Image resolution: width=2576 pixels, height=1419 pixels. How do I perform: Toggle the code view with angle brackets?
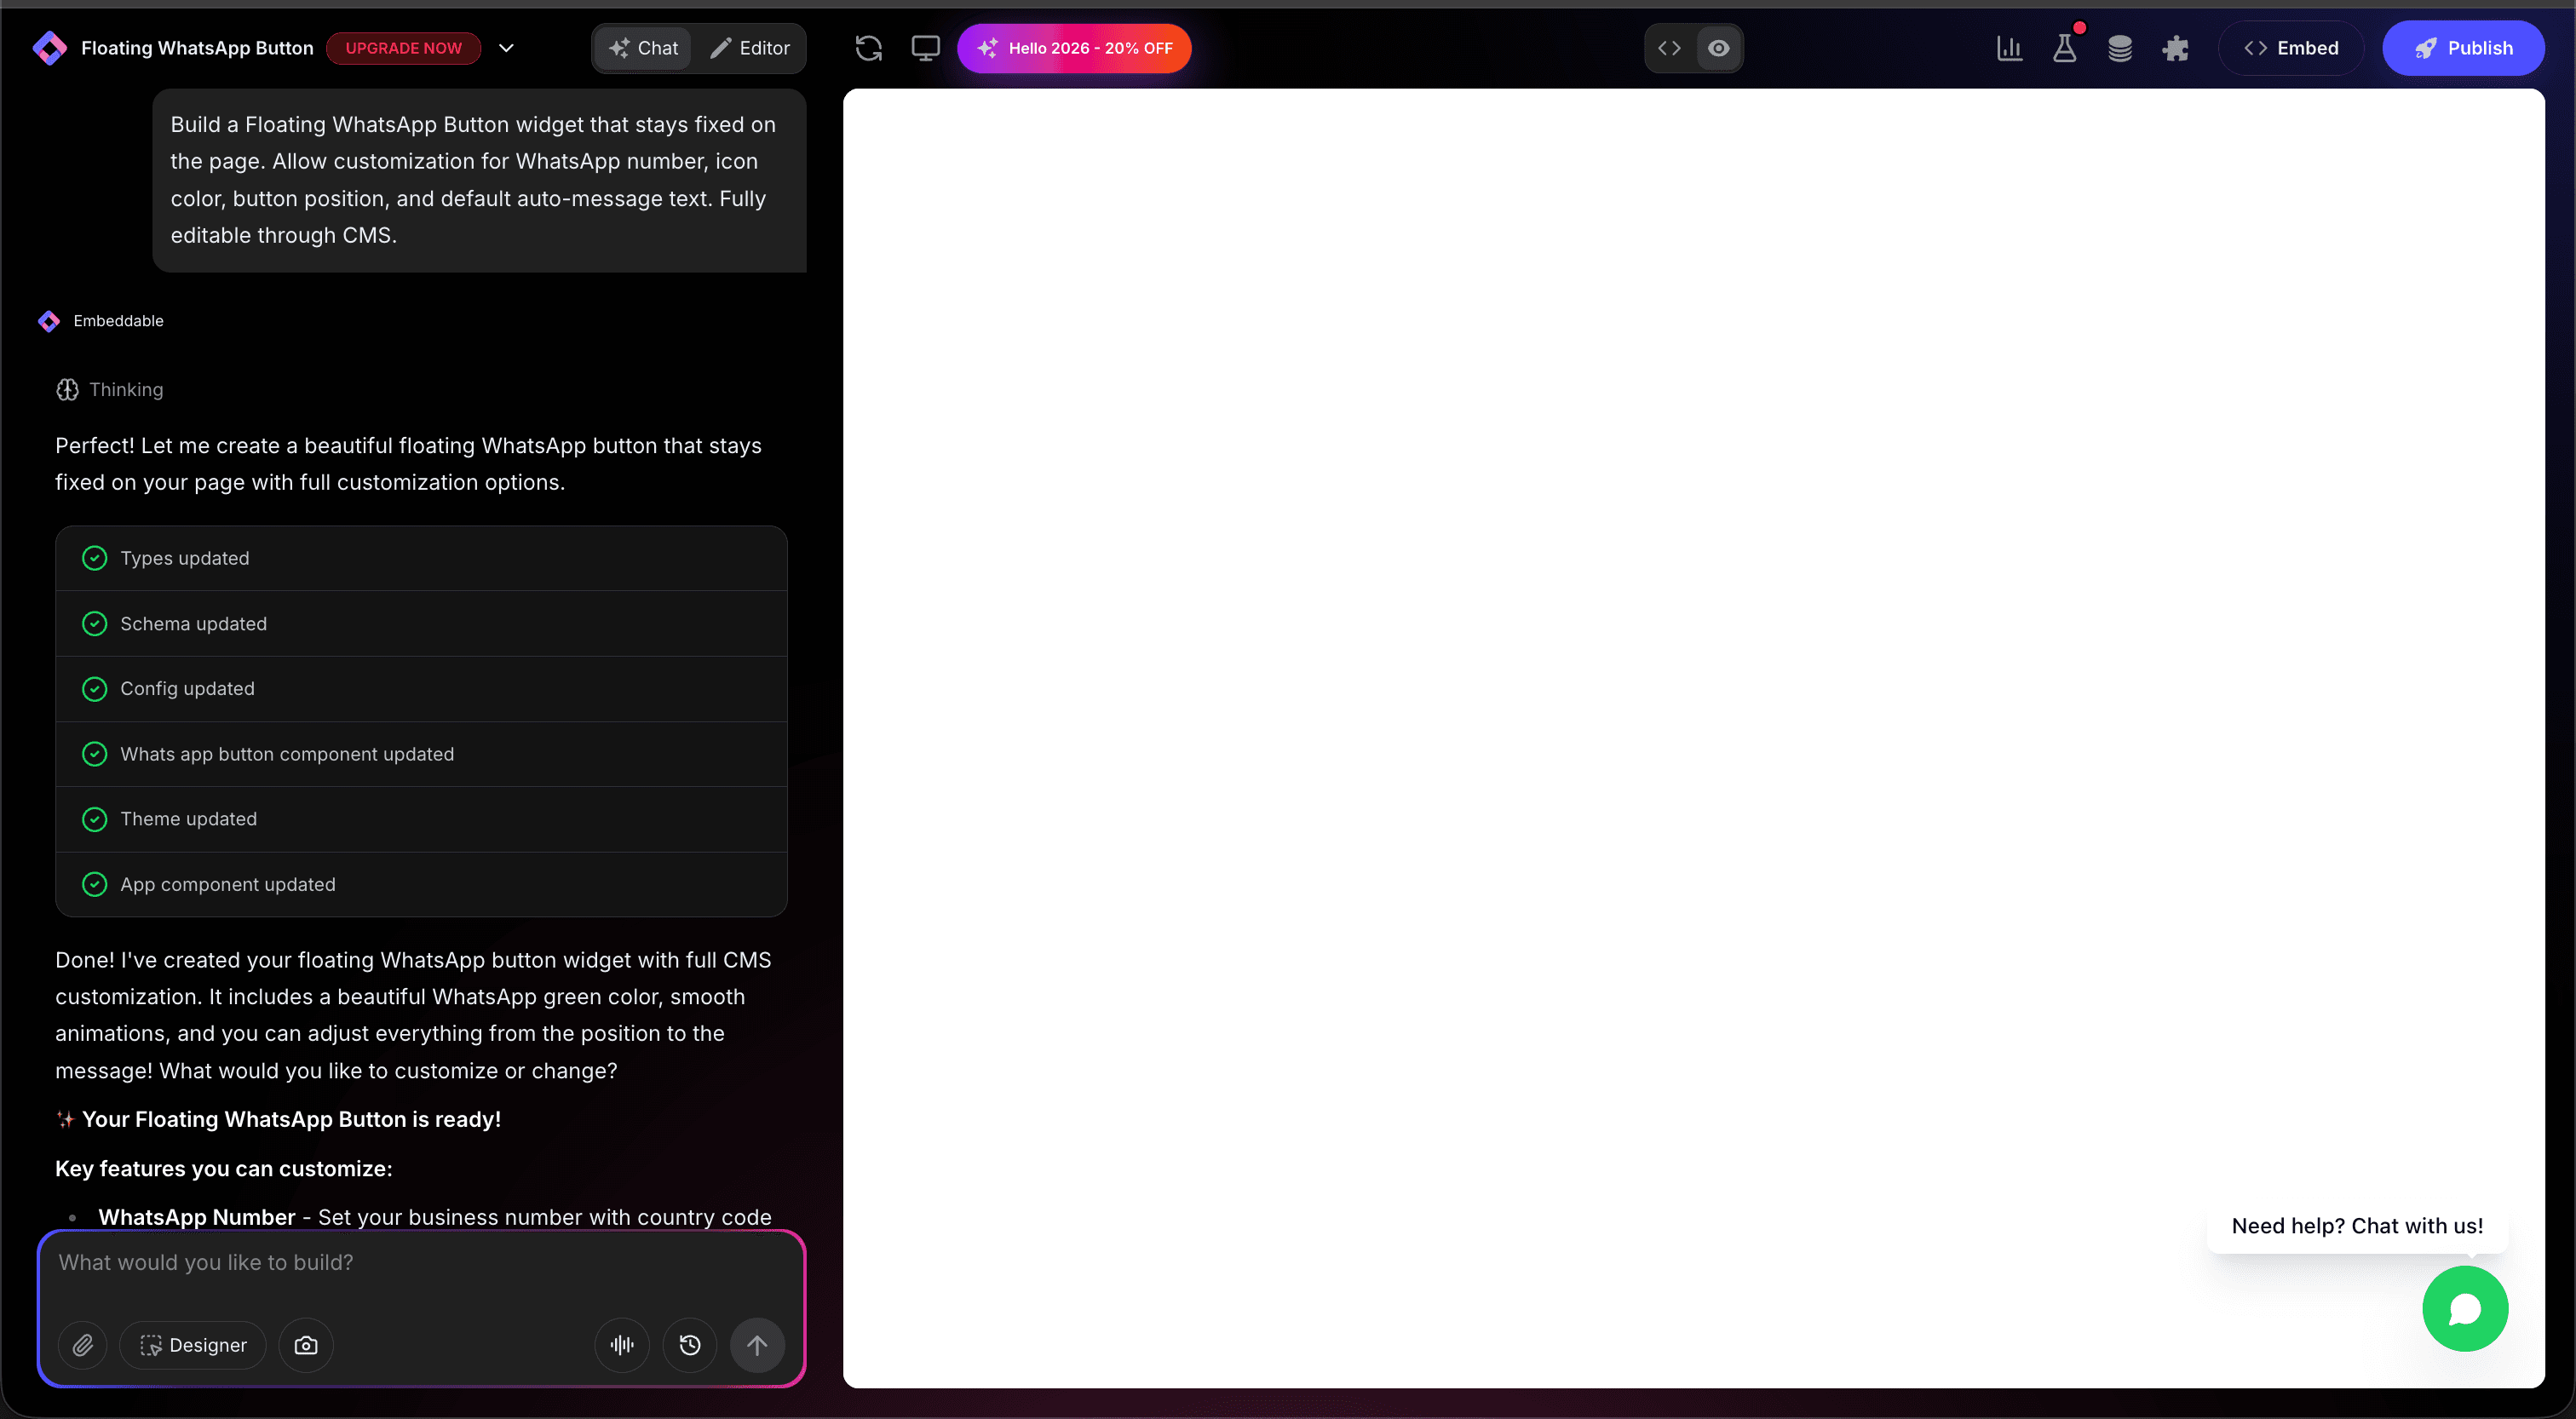[x=1668, y=48]
